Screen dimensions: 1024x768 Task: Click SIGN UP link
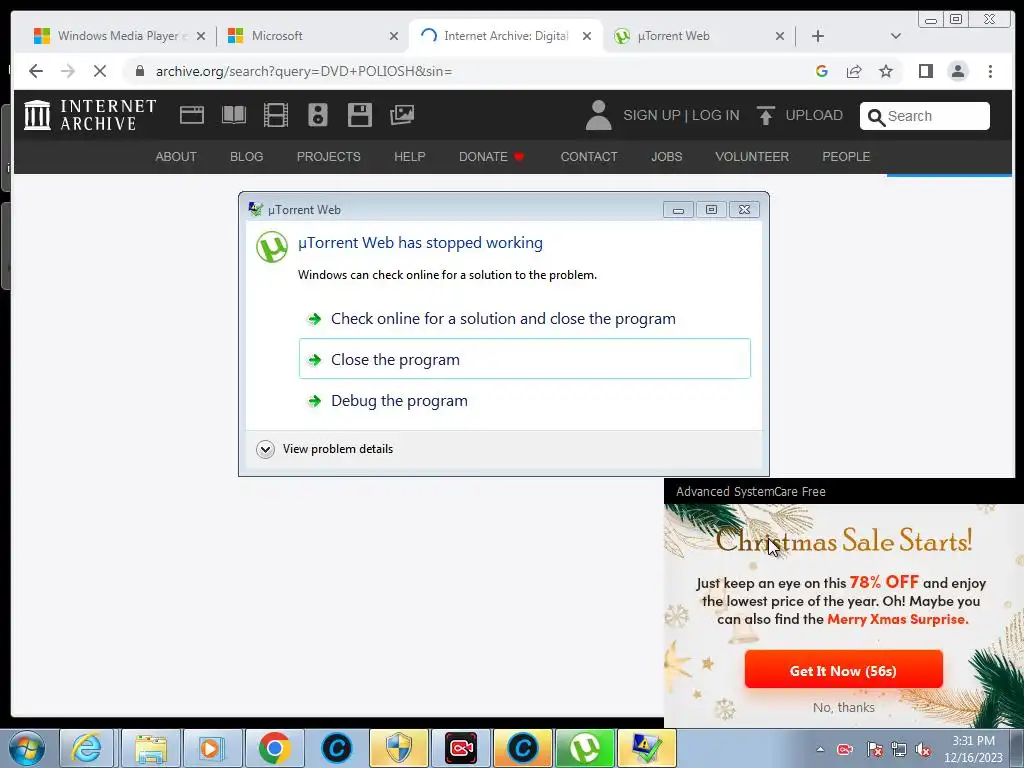coord(651,116)
